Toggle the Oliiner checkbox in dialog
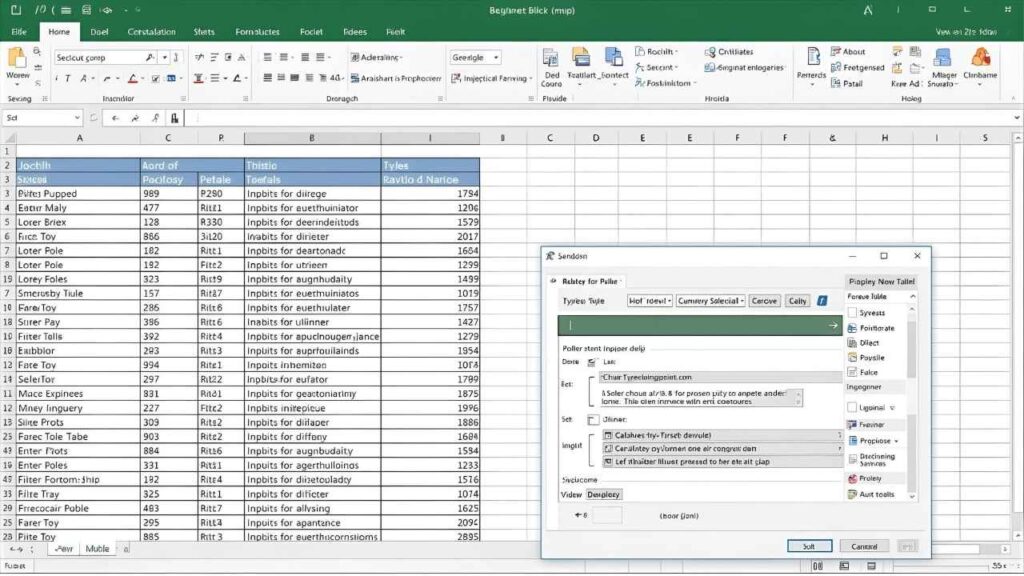Screen dimensions: 1024x576 click(x=593, y=420)
